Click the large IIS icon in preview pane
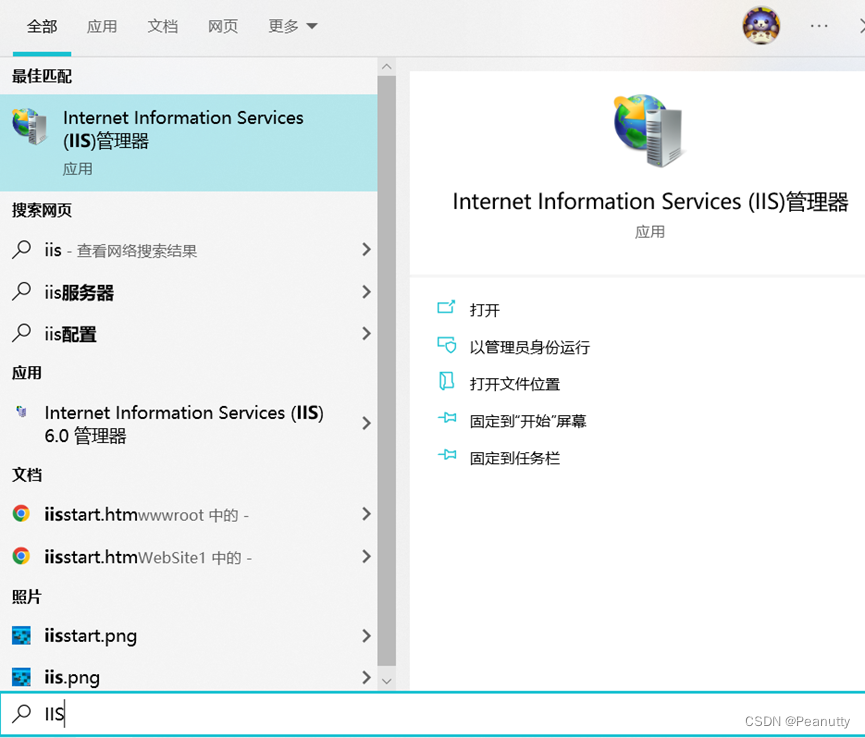Viewport: 865px width, 738px height. coord(649,130)
